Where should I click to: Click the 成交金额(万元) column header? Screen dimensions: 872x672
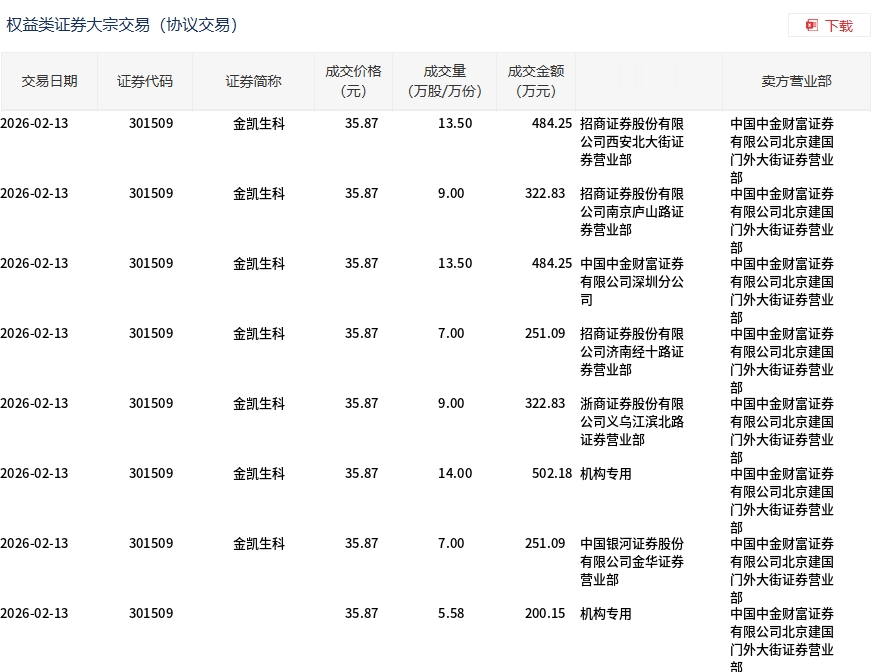(x=536, y=81)
